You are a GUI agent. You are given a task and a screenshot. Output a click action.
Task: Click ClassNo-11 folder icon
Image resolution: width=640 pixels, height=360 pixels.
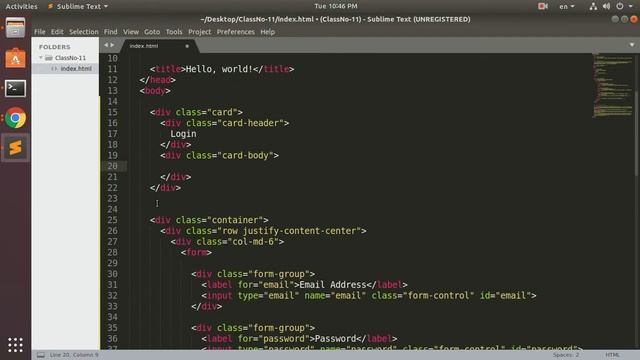pyautogui.click(x=49, y=58)
